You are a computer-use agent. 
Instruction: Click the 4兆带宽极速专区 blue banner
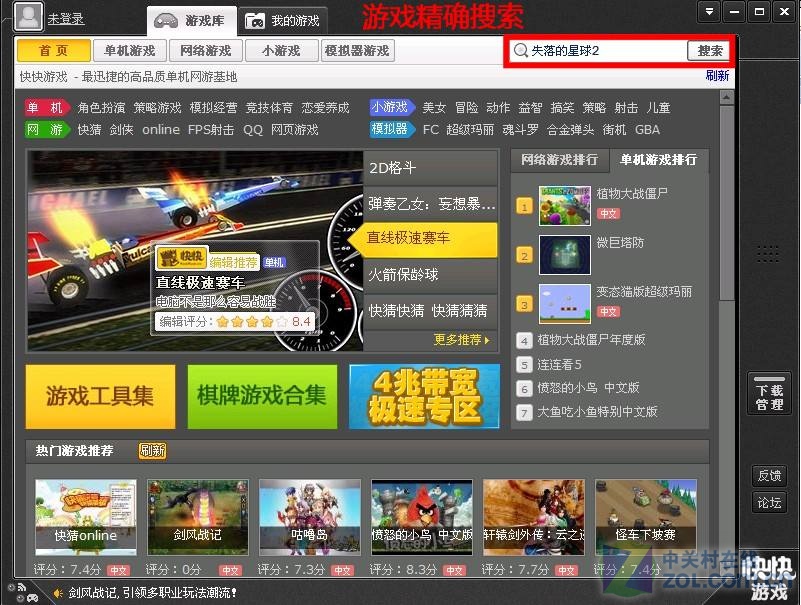(x=425, y=397)
